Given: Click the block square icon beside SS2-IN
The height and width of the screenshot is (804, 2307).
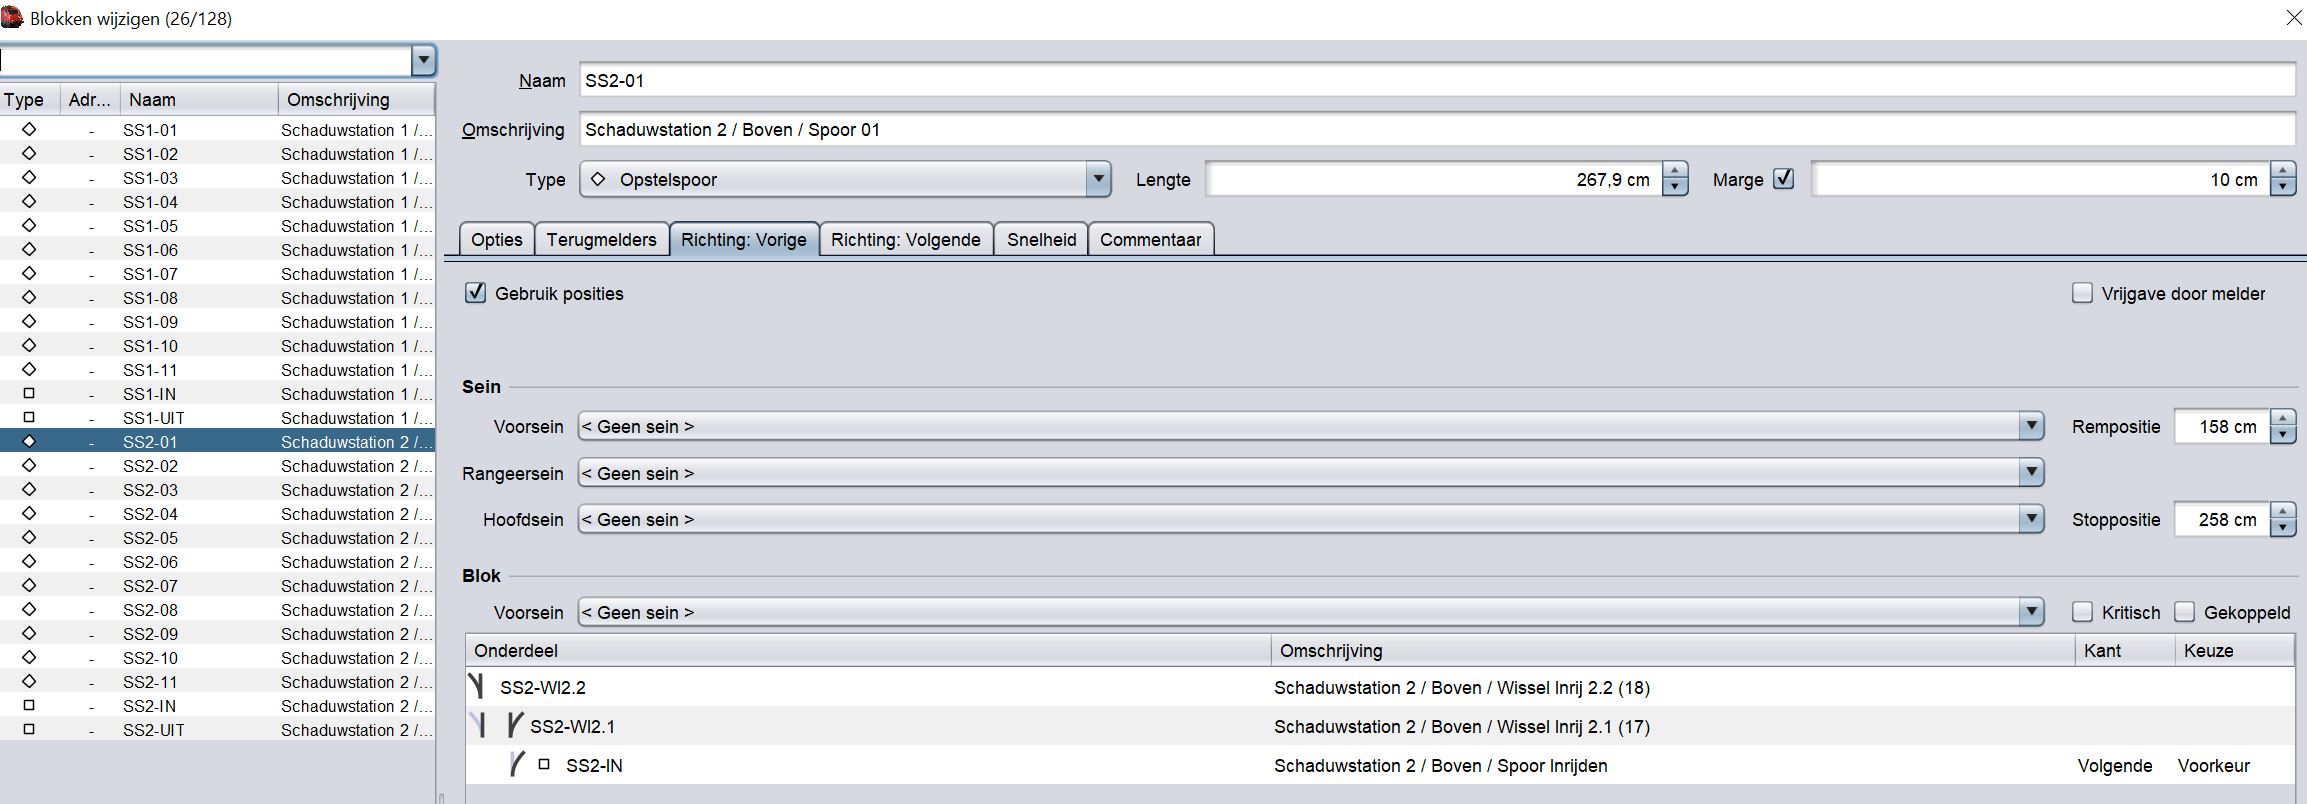Looking at the screenshot, I should point(544,764).
